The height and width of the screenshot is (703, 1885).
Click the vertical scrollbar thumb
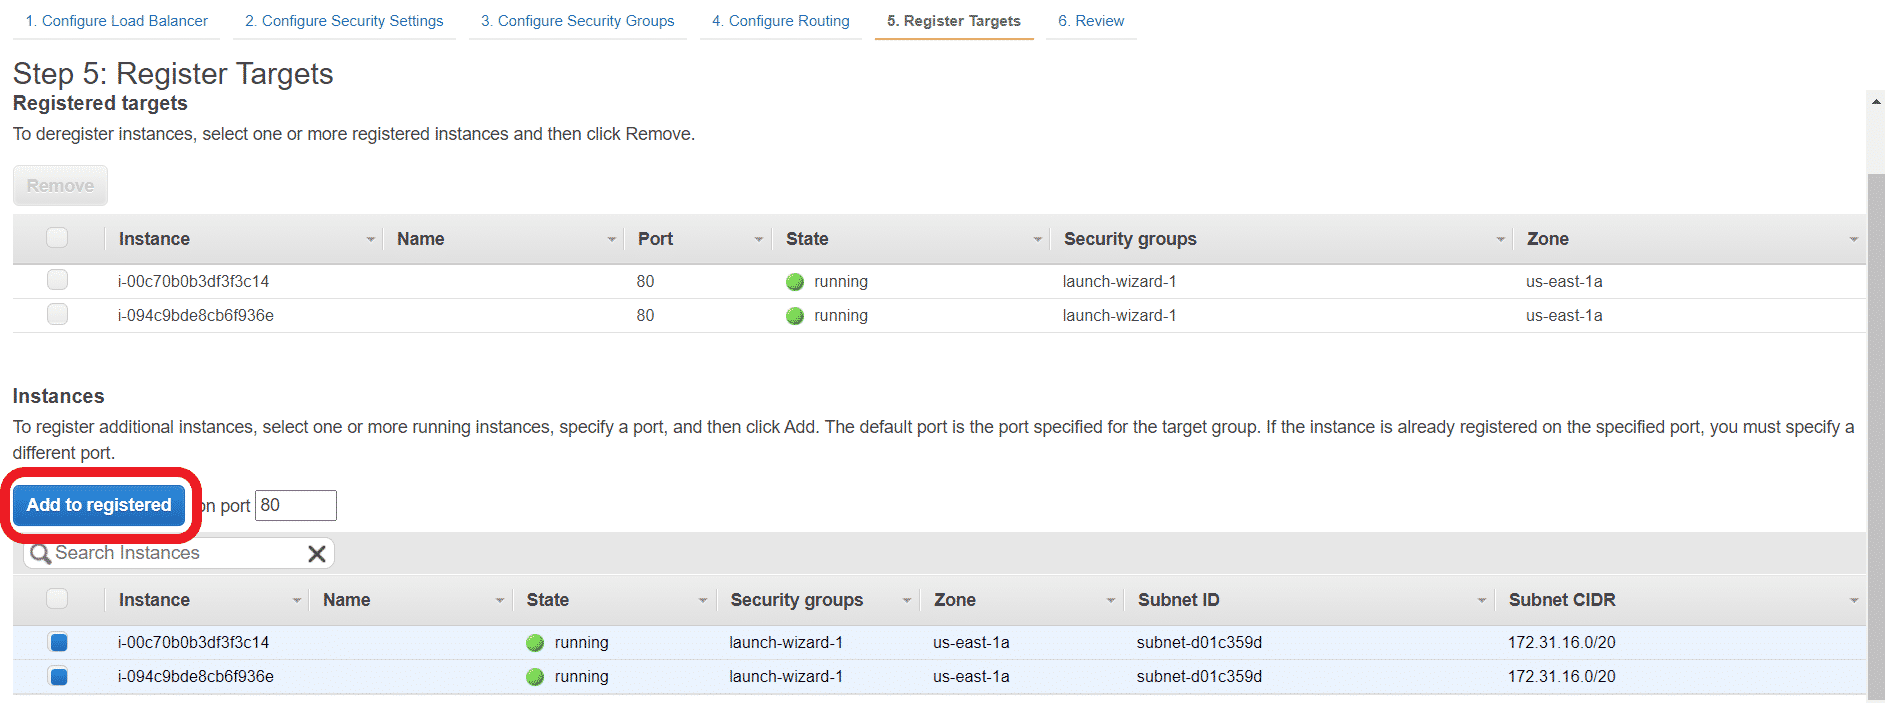(1876, 435)
